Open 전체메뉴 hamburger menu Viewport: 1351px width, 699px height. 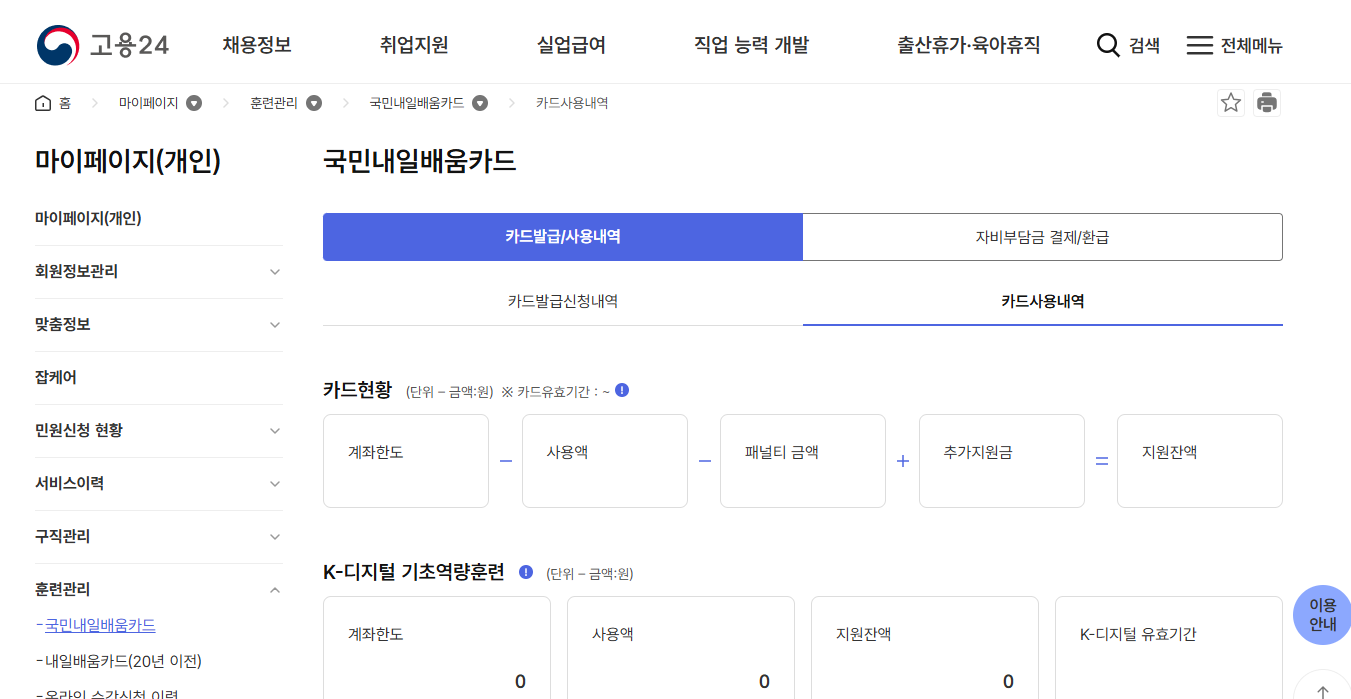(x=1234, y=45)
